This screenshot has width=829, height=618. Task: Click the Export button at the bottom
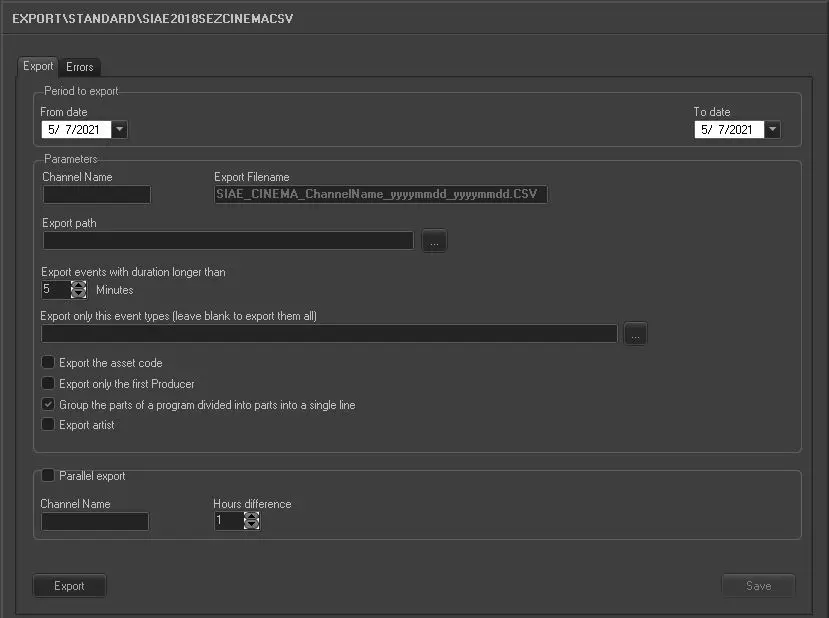[69, 586]
